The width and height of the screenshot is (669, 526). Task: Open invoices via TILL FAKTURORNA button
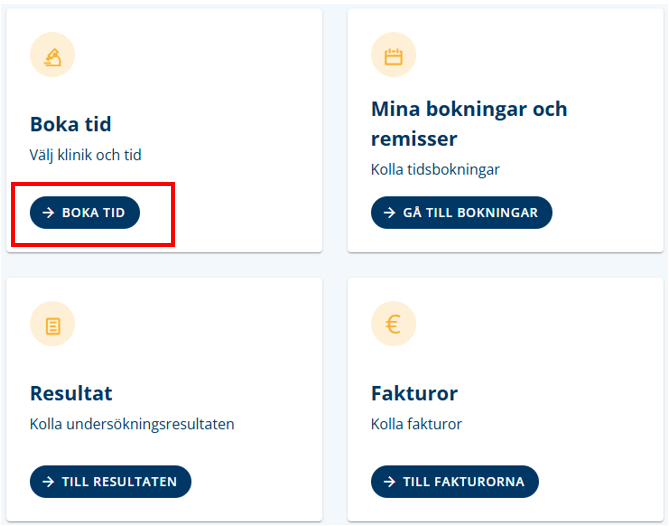(455, 482)
